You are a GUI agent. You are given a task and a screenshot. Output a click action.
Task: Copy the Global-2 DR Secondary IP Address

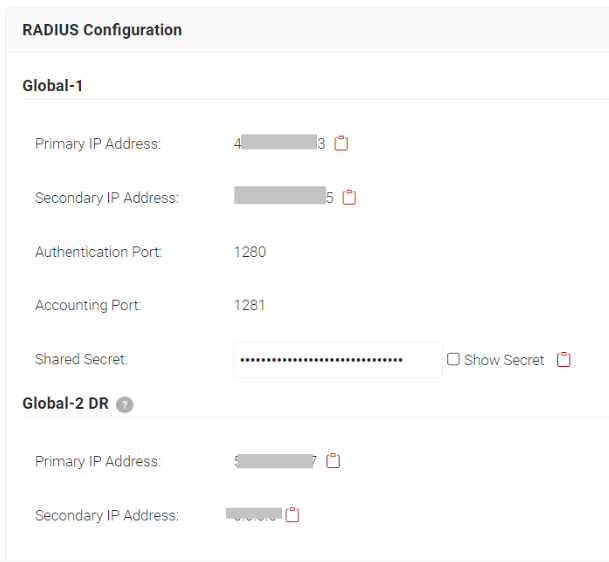(292, 515)
